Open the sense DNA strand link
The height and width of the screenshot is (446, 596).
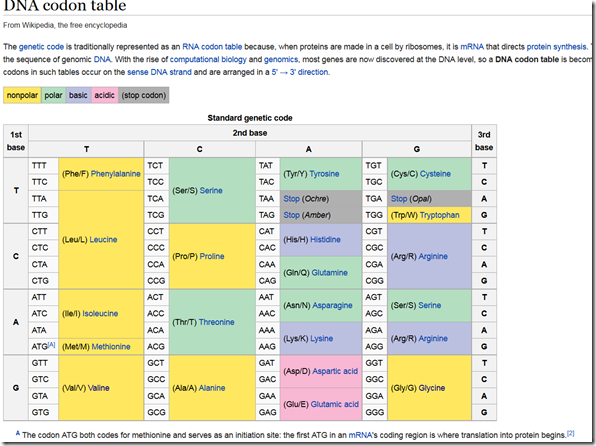pyautogui.click(x=159, y=72)
